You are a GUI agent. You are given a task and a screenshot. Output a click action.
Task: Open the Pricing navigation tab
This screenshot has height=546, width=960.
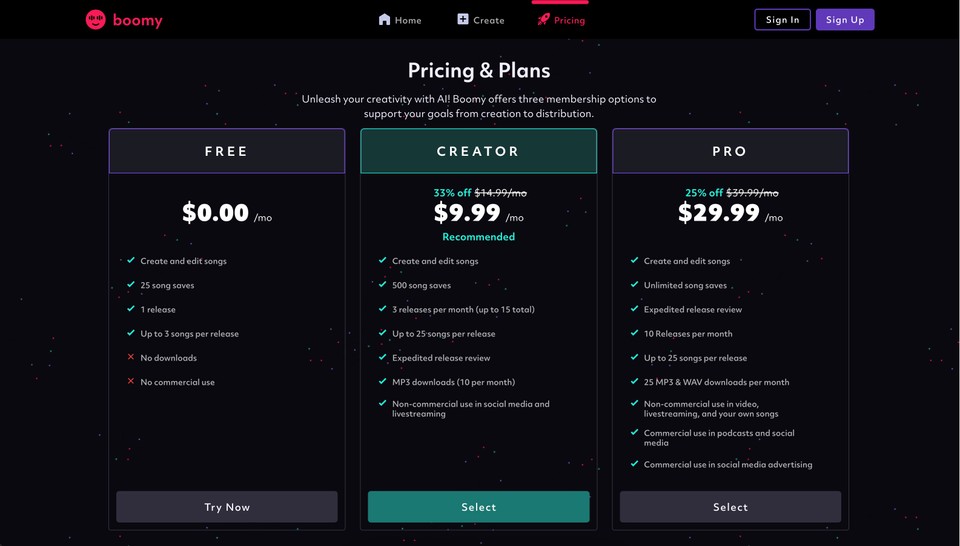click(x=561, y=20)
